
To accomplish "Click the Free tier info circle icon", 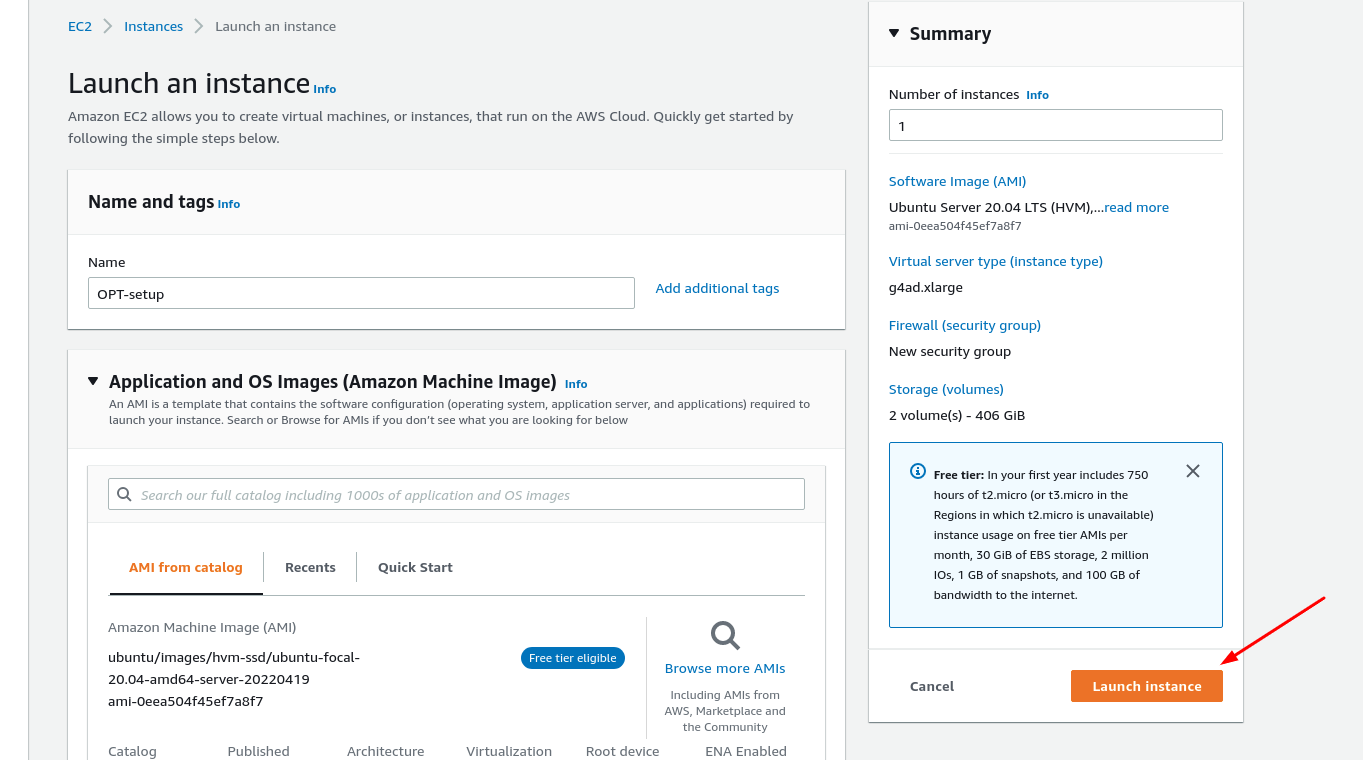I will tap(917, 471).
